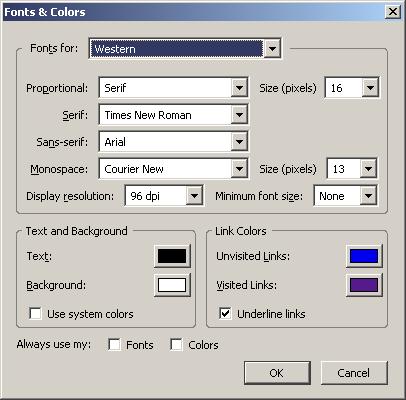Open monospace Size dropdown showing 13

352,169
